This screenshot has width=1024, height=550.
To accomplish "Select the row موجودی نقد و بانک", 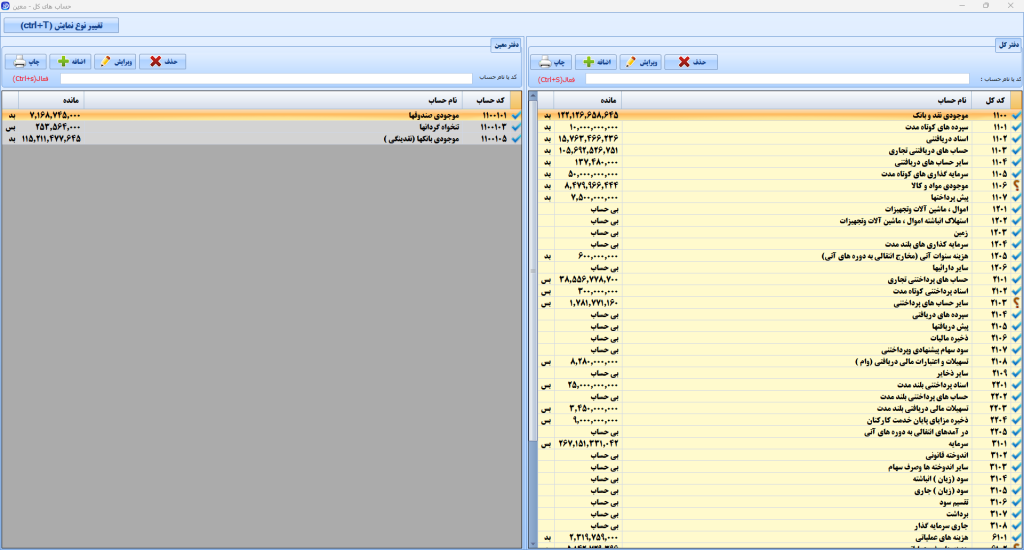I will (780, 115).
